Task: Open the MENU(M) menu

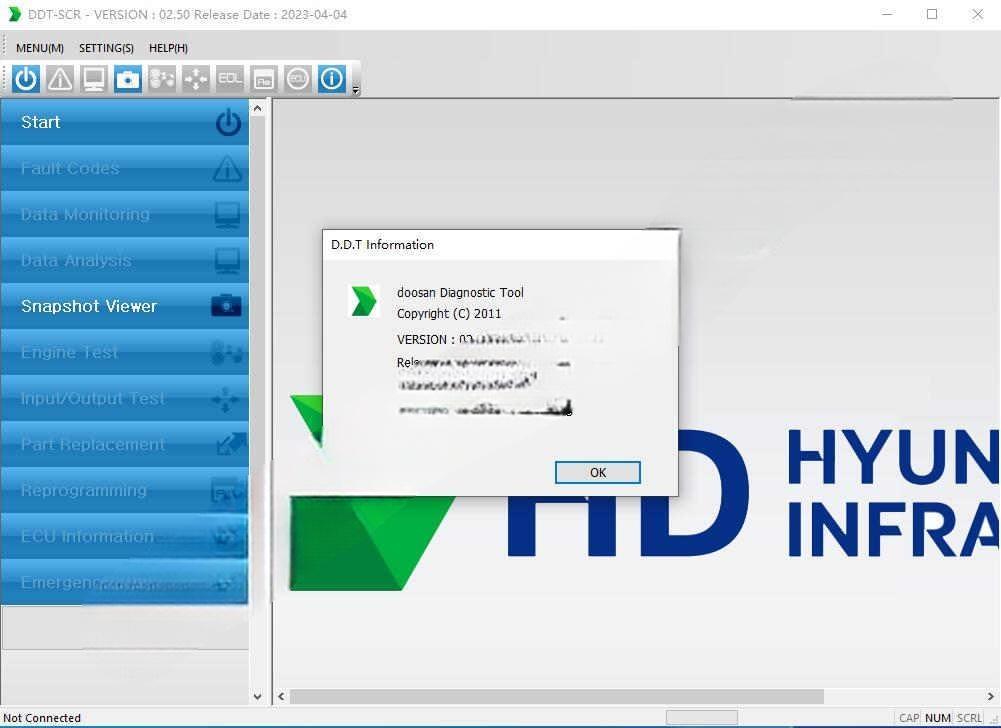Action: (40, 48)
